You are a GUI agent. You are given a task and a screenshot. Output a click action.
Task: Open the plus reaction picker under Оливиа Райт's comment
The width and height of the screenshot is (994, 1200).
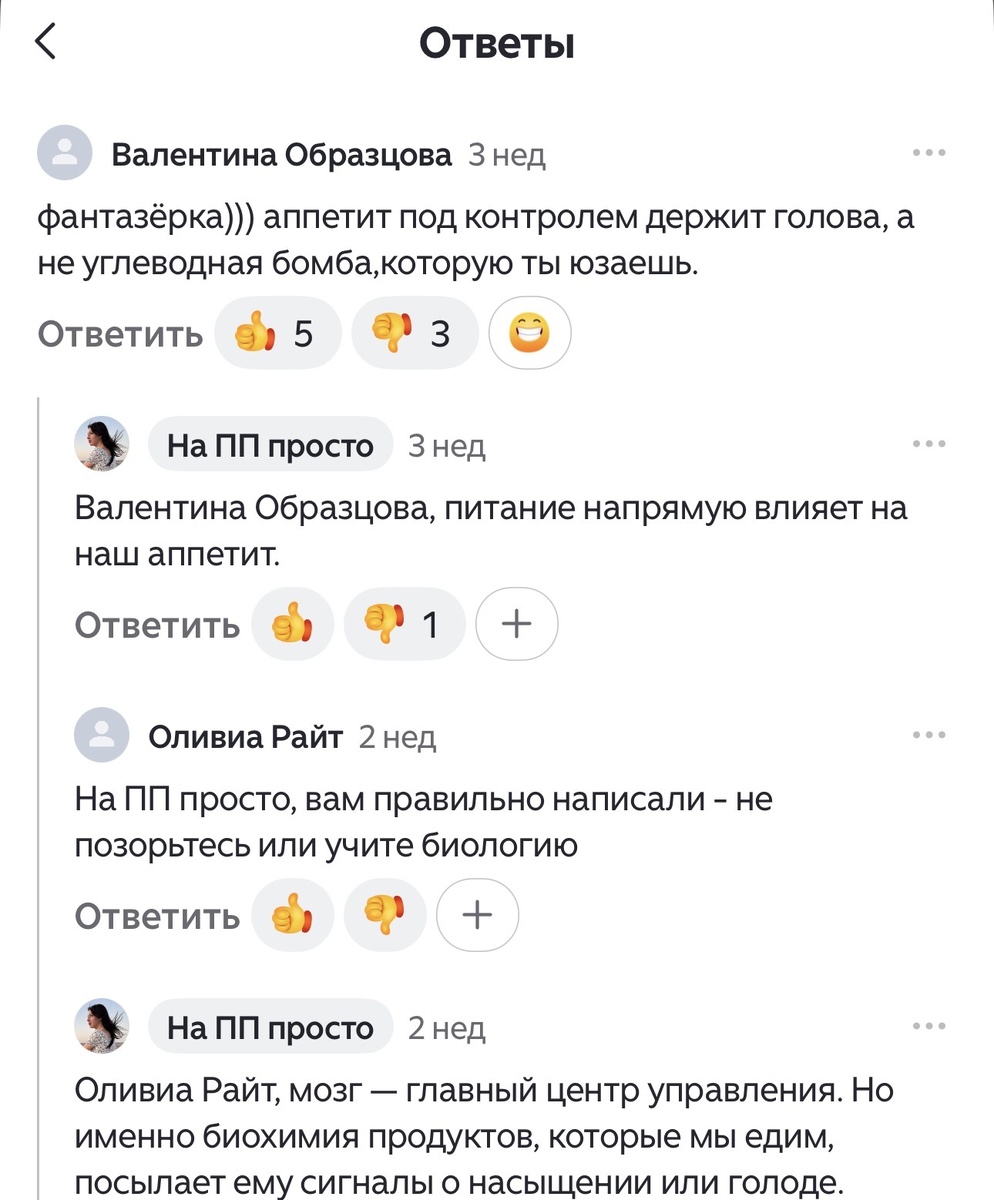477,914
